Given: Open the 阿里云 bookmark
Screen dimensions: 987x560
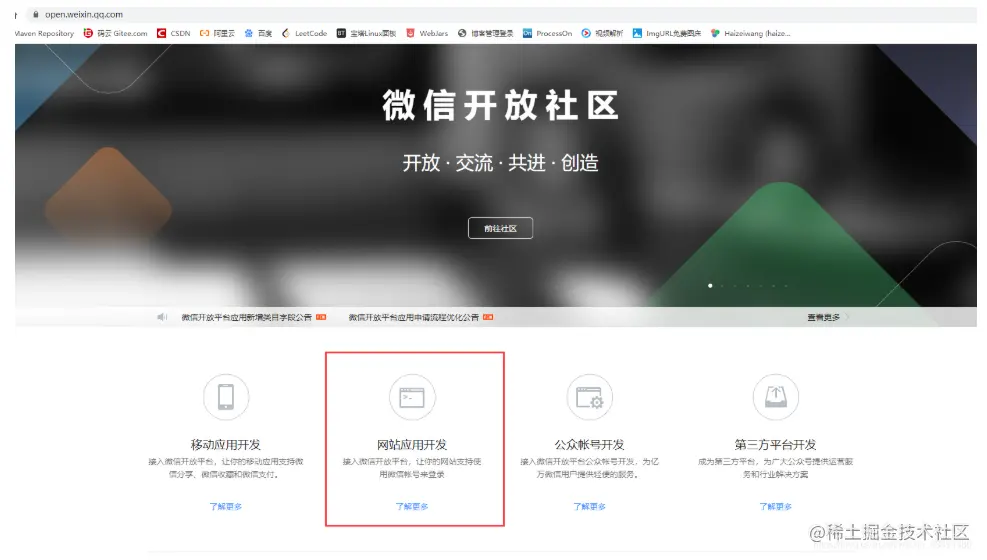Looking at the screenshot, I should (217, 33).
